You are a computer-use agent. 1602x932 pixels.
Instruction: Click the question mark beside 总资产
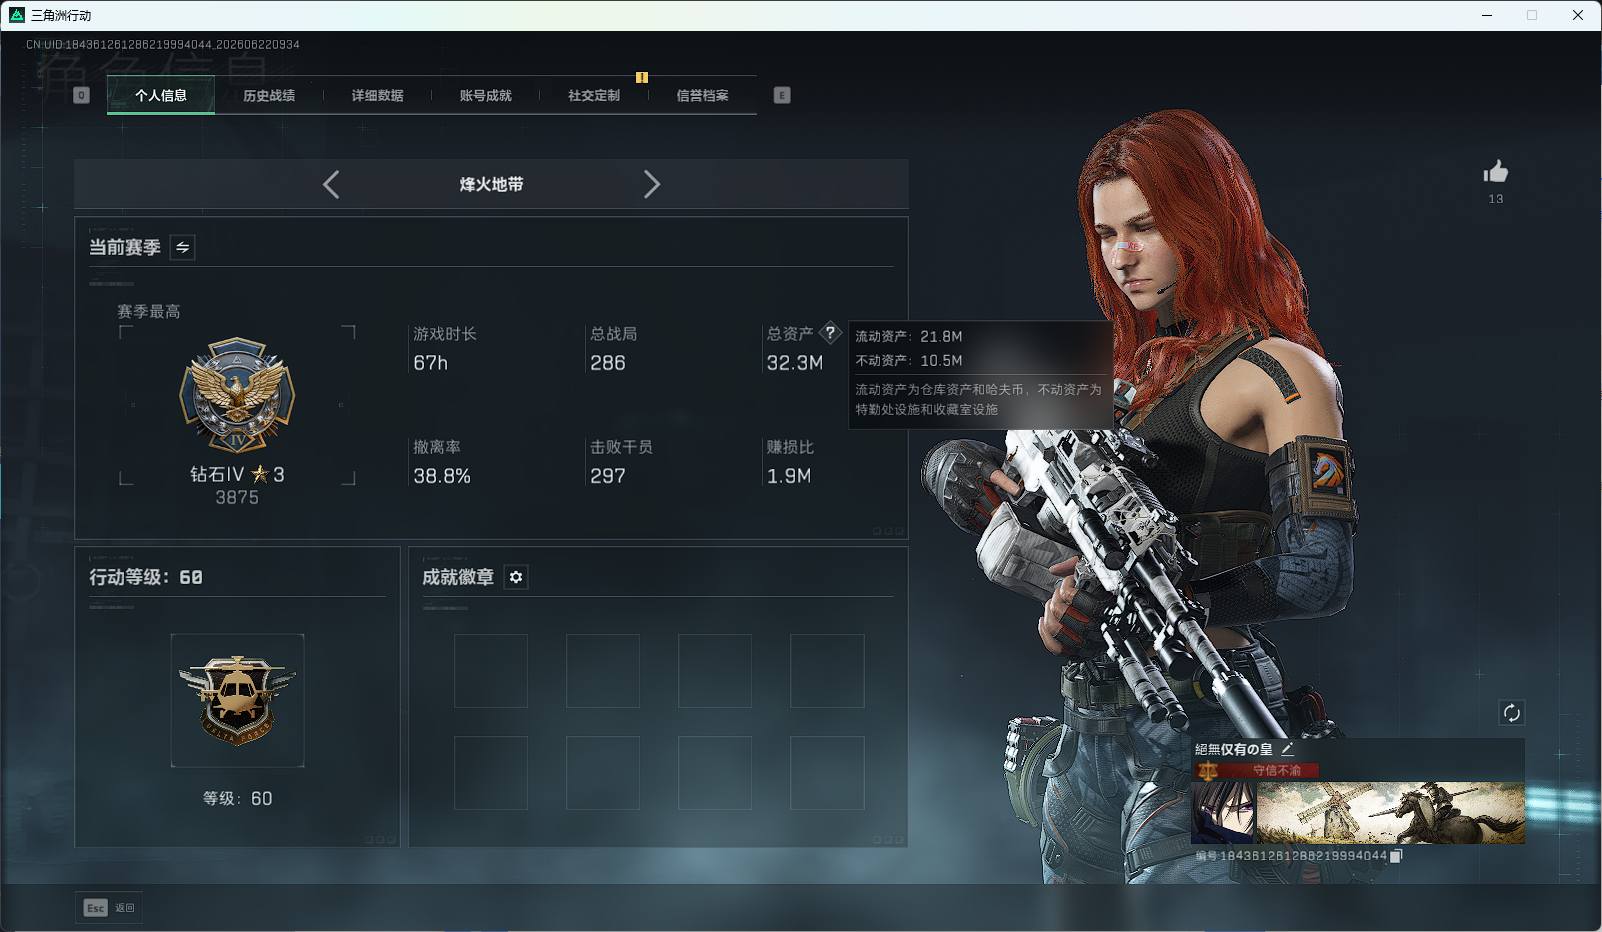click(x=830, y=333)
